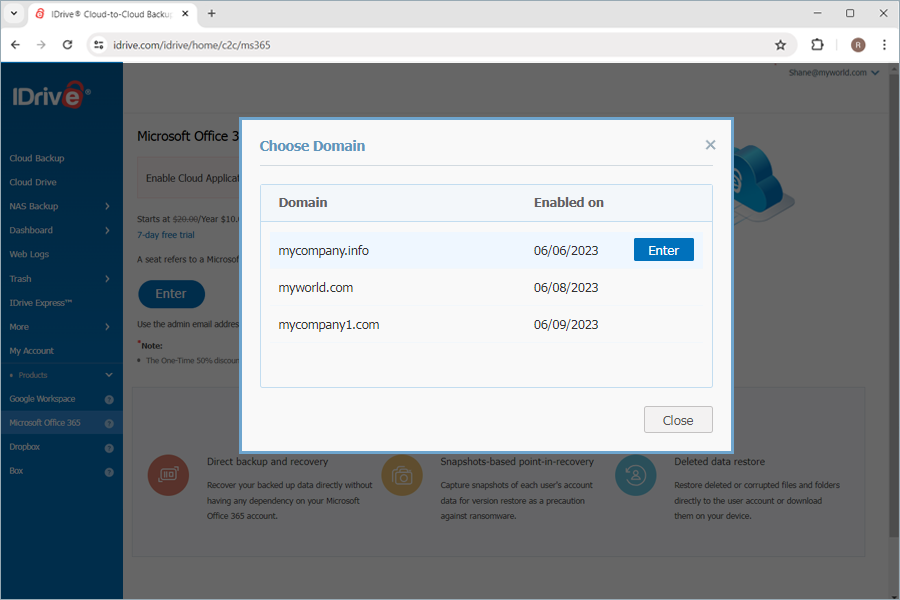Click the Domain column header

(x=302, y=203)
